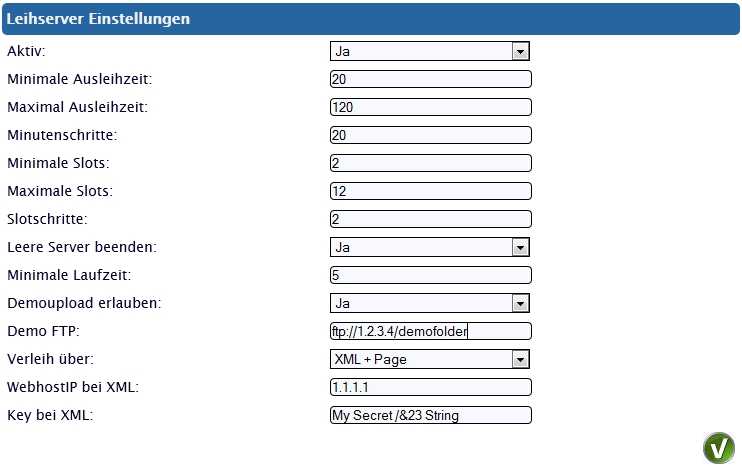Click the Verleih über label
Viewport: 742px width, 465px height.
[x=50, y=359]
